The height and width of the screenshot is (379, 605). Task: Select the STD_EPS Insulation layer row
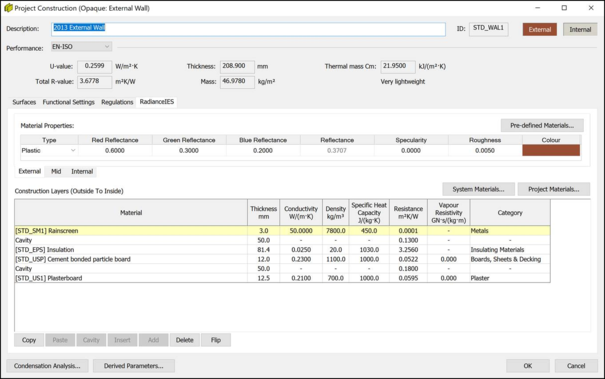(x=282, y=250)
